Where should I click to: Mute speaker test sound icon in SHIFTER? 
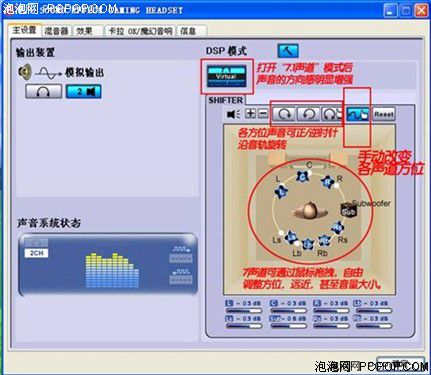[233, 114]
